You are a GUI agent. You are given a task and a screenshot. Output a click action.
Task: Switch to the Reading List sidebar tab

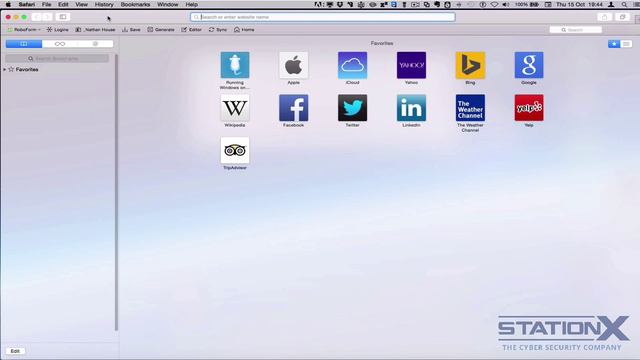click(x=60, y=44)
